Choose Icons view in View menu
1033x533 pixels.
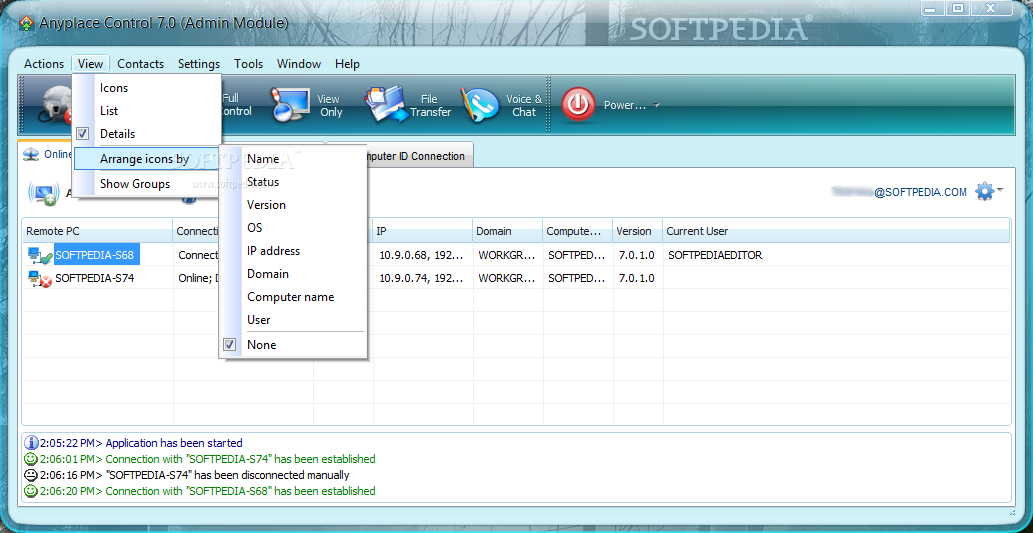click(146, 88)
